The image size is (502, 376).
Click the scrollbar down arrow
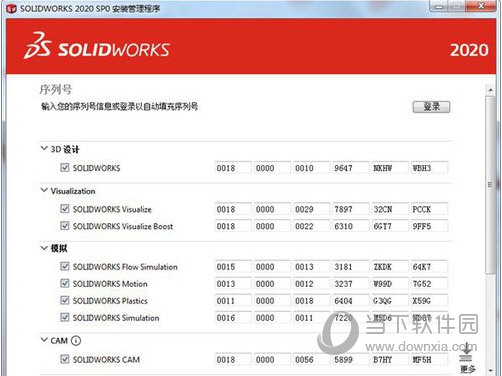coord(490,371)
